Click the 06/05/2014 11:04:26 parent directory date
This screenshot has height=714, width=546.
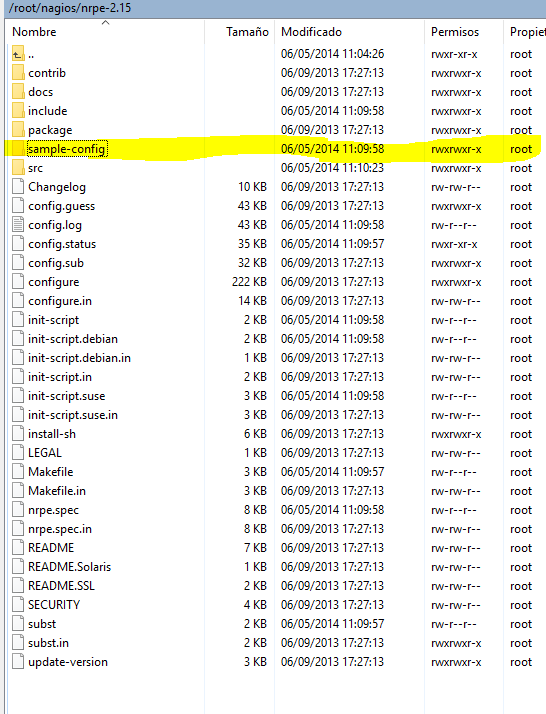pos(332,54)
